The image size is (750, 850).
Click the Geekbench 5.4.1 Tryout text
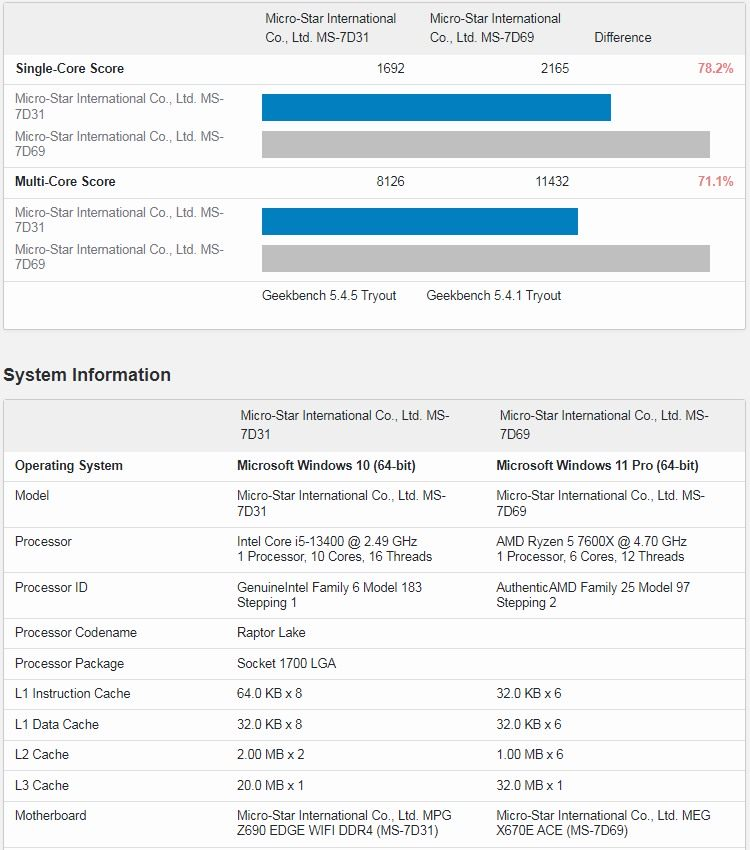493,295
